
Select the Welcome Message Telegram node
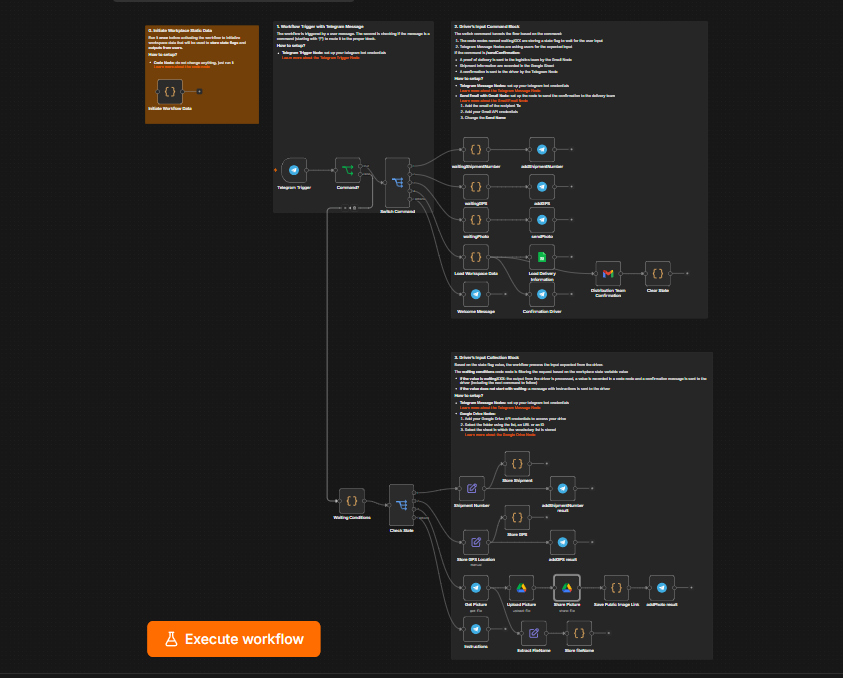tap(476, 294)
